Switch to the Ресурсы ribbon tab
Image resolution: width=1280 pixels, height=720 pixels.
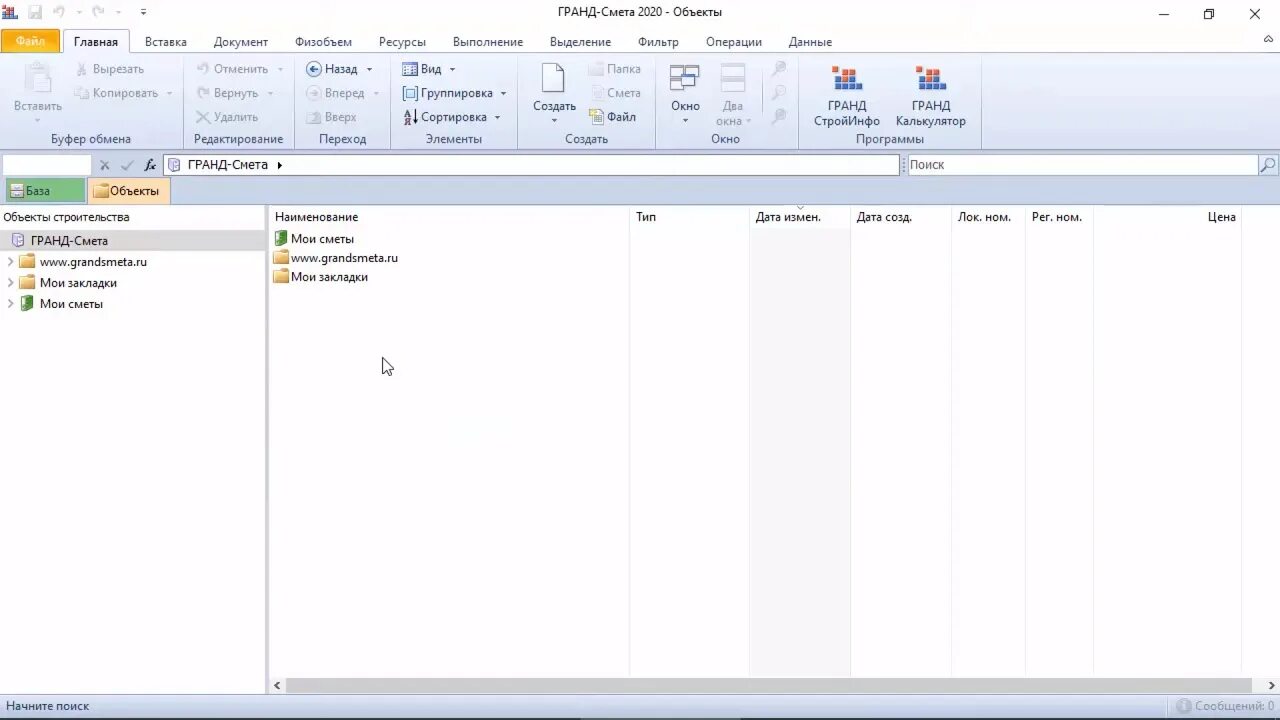[402, 42]
